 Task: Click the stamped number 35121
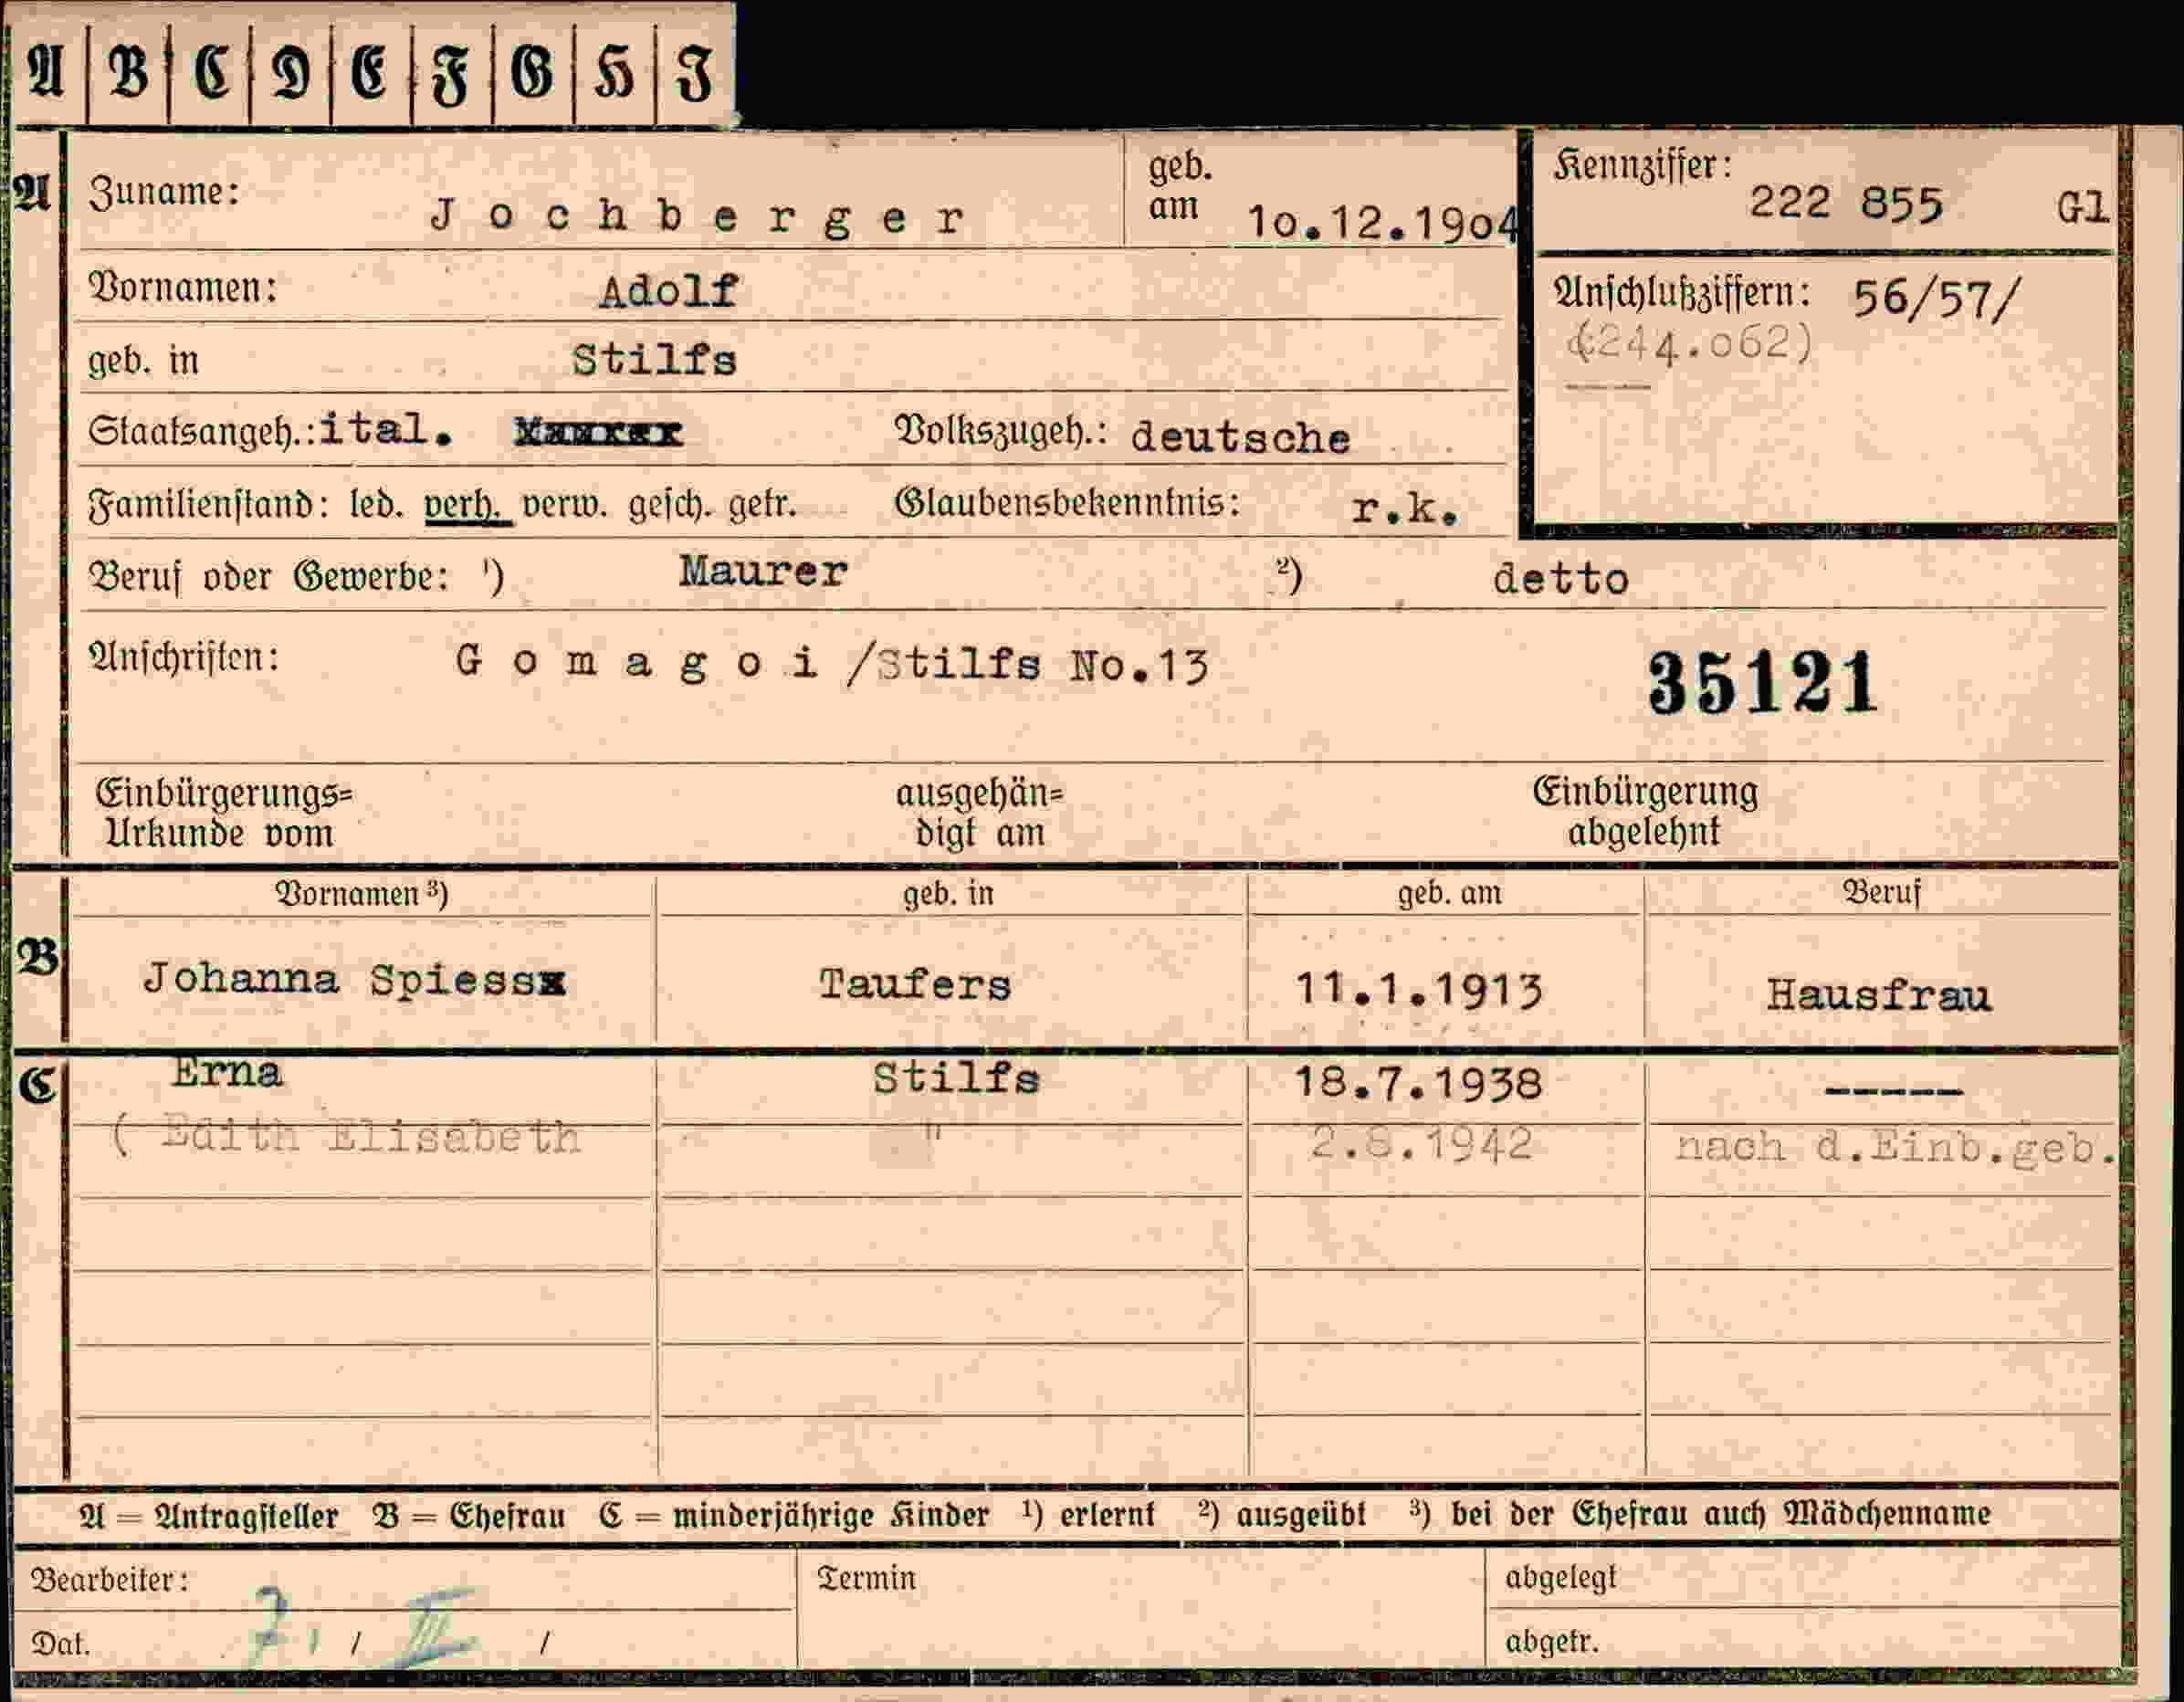[x=1764, y=683]
